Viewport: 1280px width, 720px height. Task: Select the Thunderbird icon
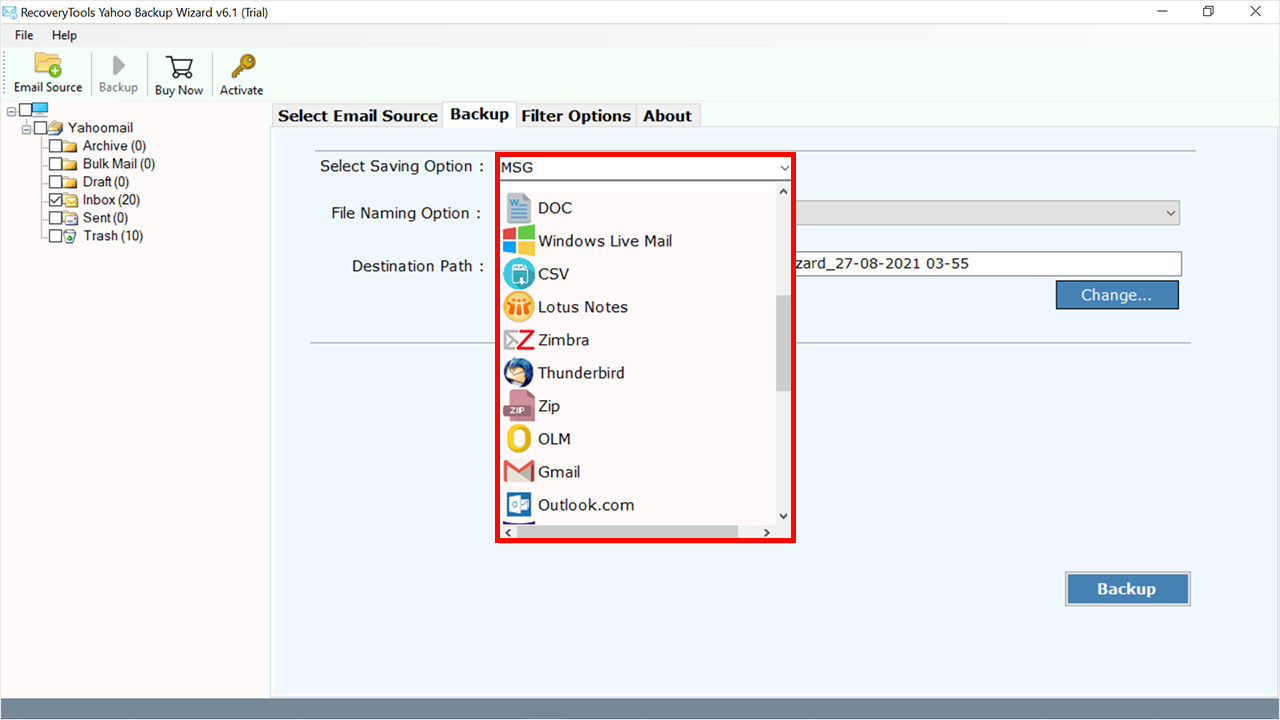click(x=518, y=373)
